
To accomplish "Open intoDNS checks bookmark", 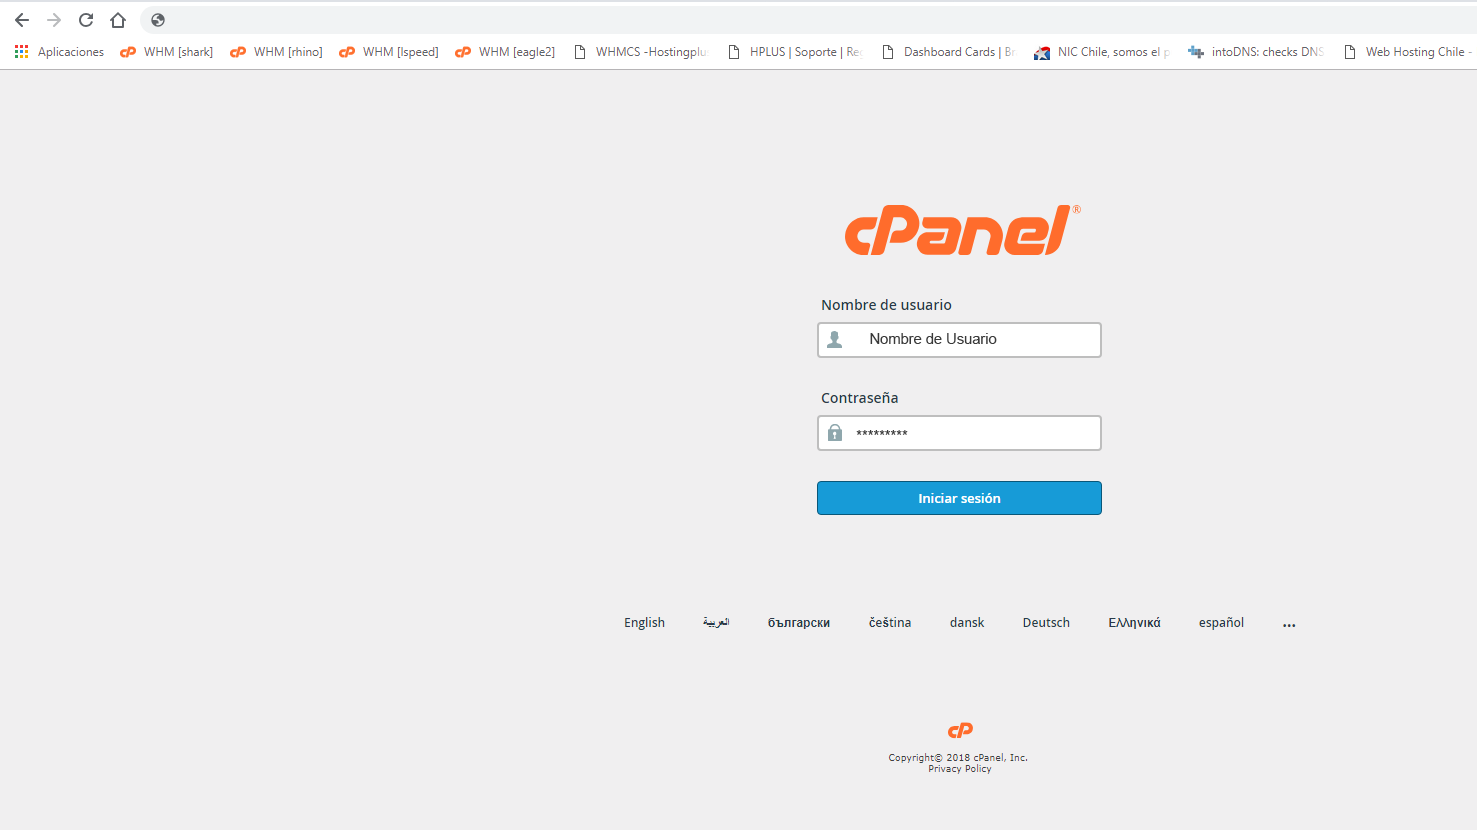I will pyautogui.click(x=1256, y=52).
